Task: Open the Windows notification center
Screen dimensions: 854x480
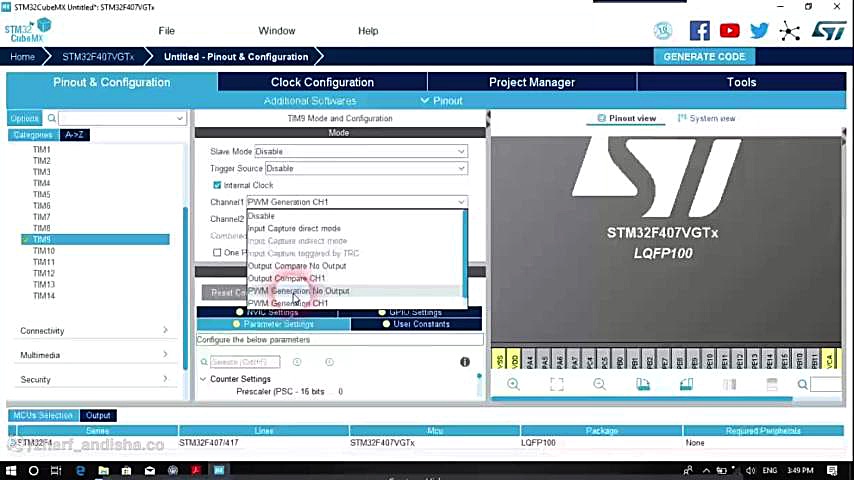Action: (832, 470)
